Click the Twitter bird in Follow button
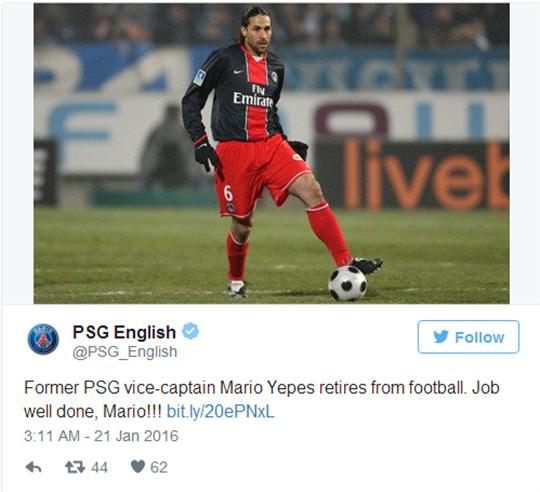The image size is (540, 492). (441, 337)
